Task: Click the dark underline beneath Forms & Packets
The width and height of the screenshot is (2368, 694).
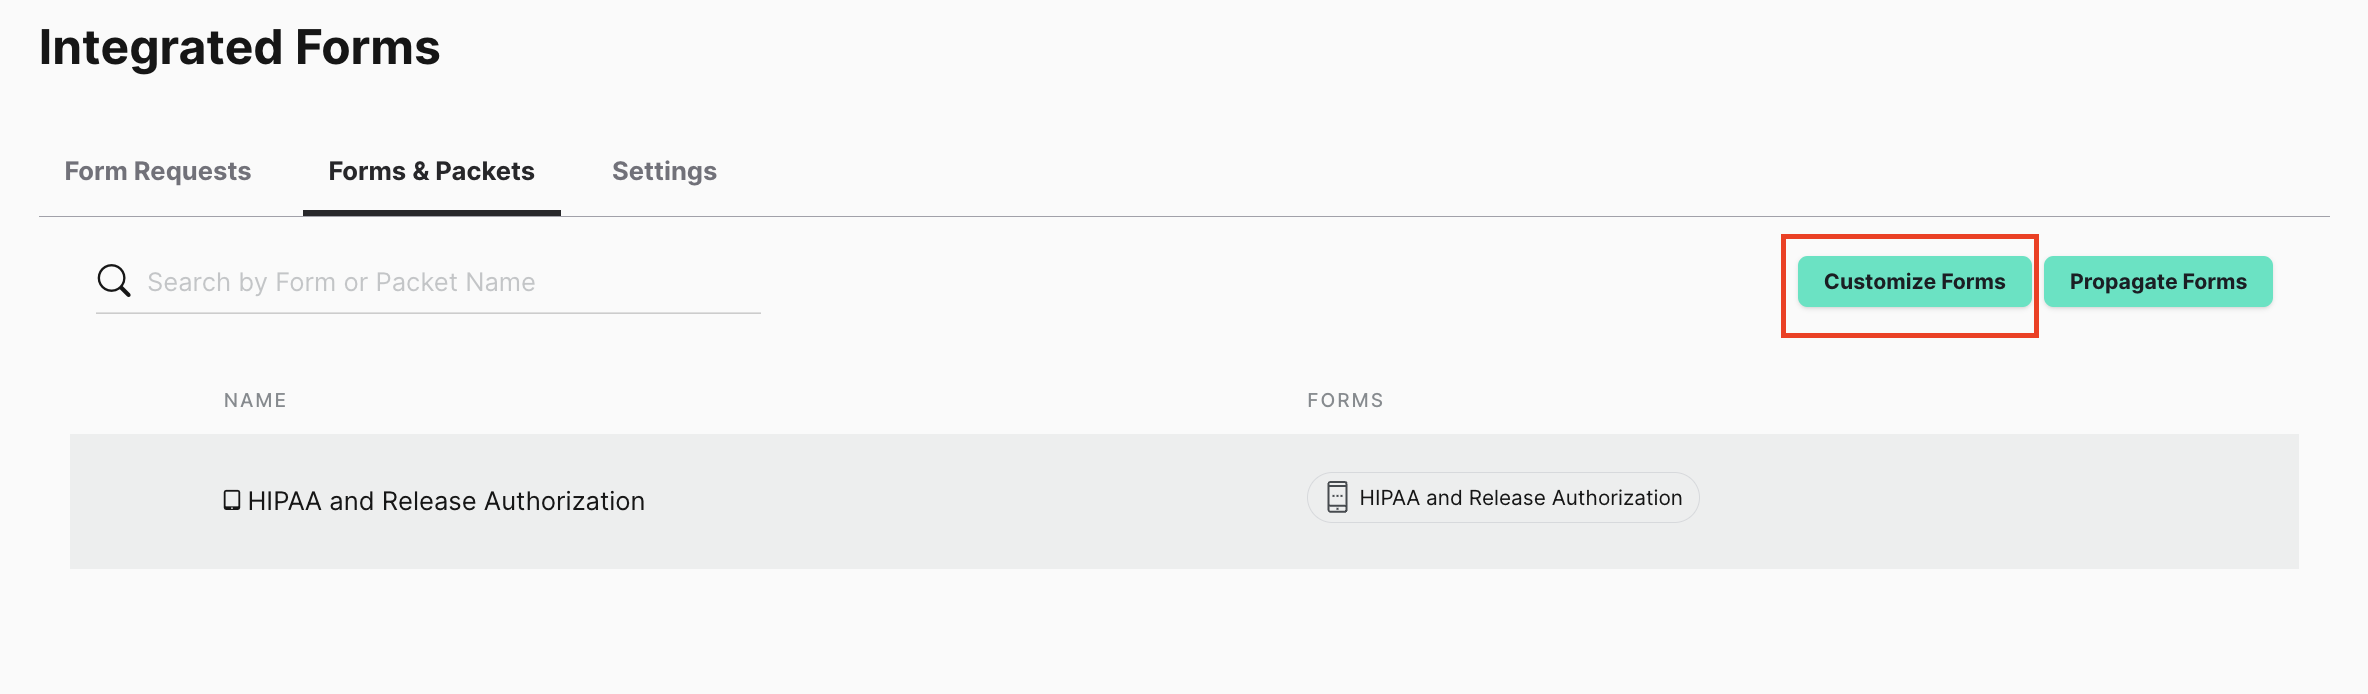Action: (431, 213)
